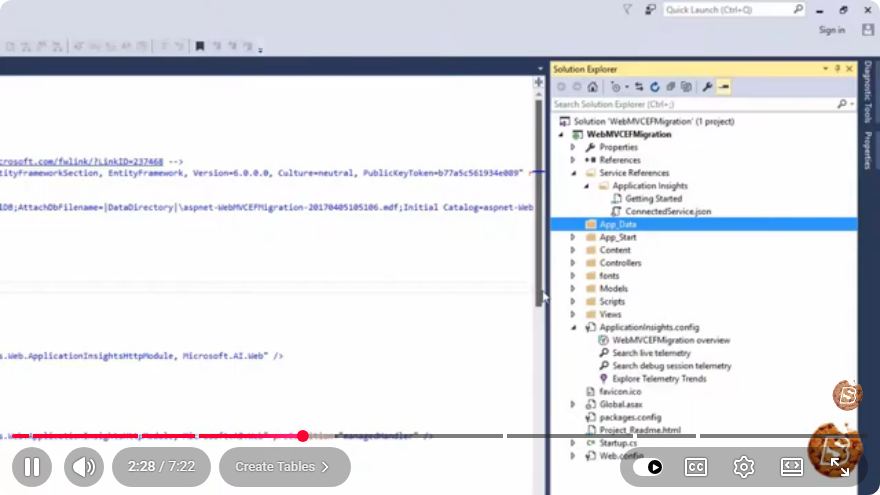Expand the Views folder

coord(573,314)
